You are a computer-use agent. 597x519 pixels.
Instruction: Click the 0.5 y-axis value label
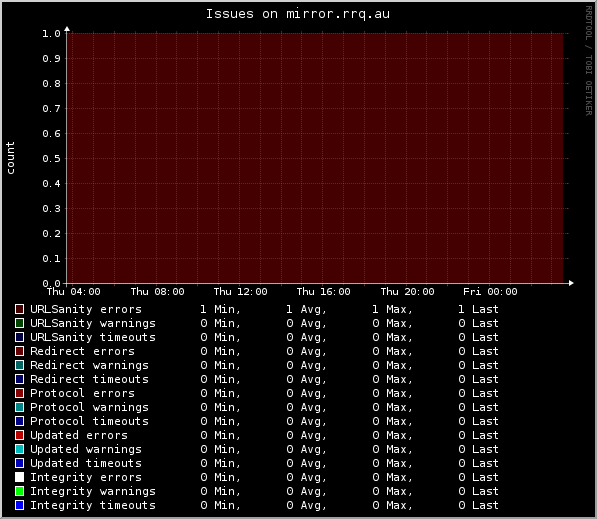51,158
